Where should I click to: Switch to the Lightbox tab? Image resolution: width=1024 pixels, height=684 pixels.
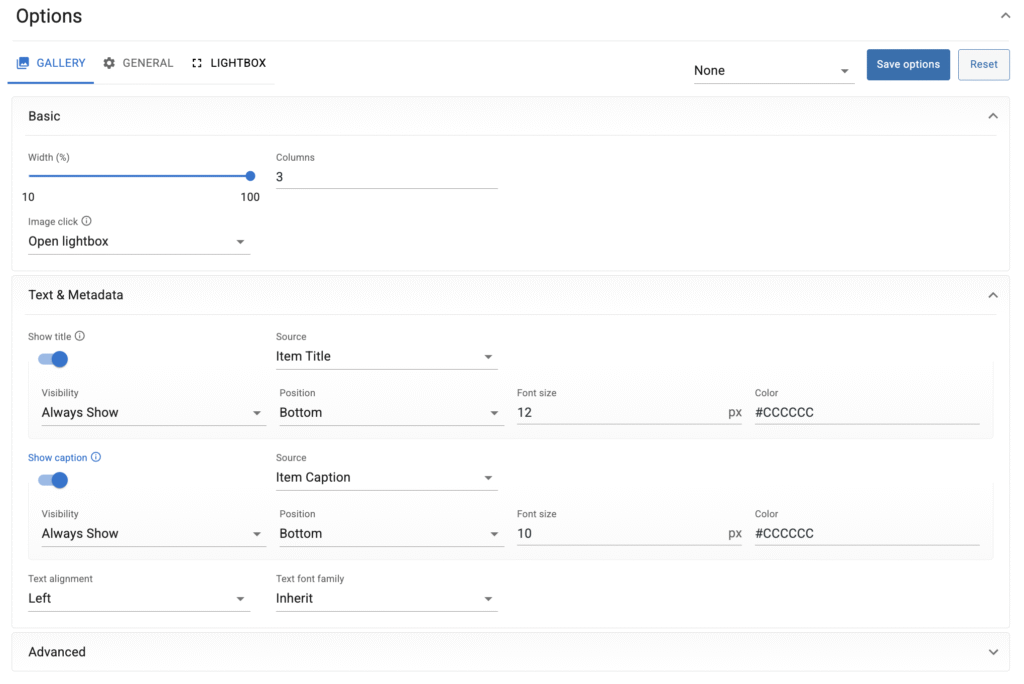click(x=229, y=63)
